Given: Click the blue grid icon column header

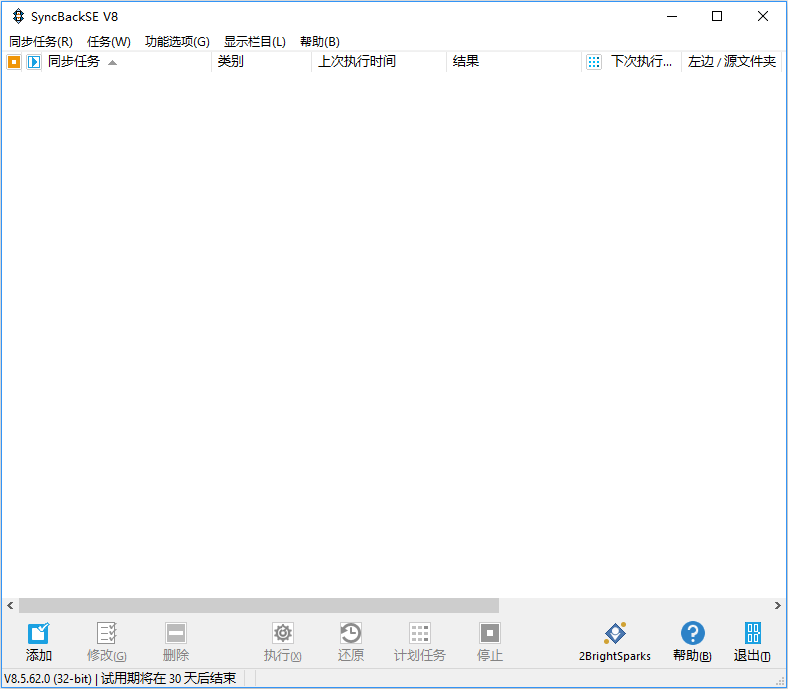Looking at the screenshot, I should (x=594, y=62).
